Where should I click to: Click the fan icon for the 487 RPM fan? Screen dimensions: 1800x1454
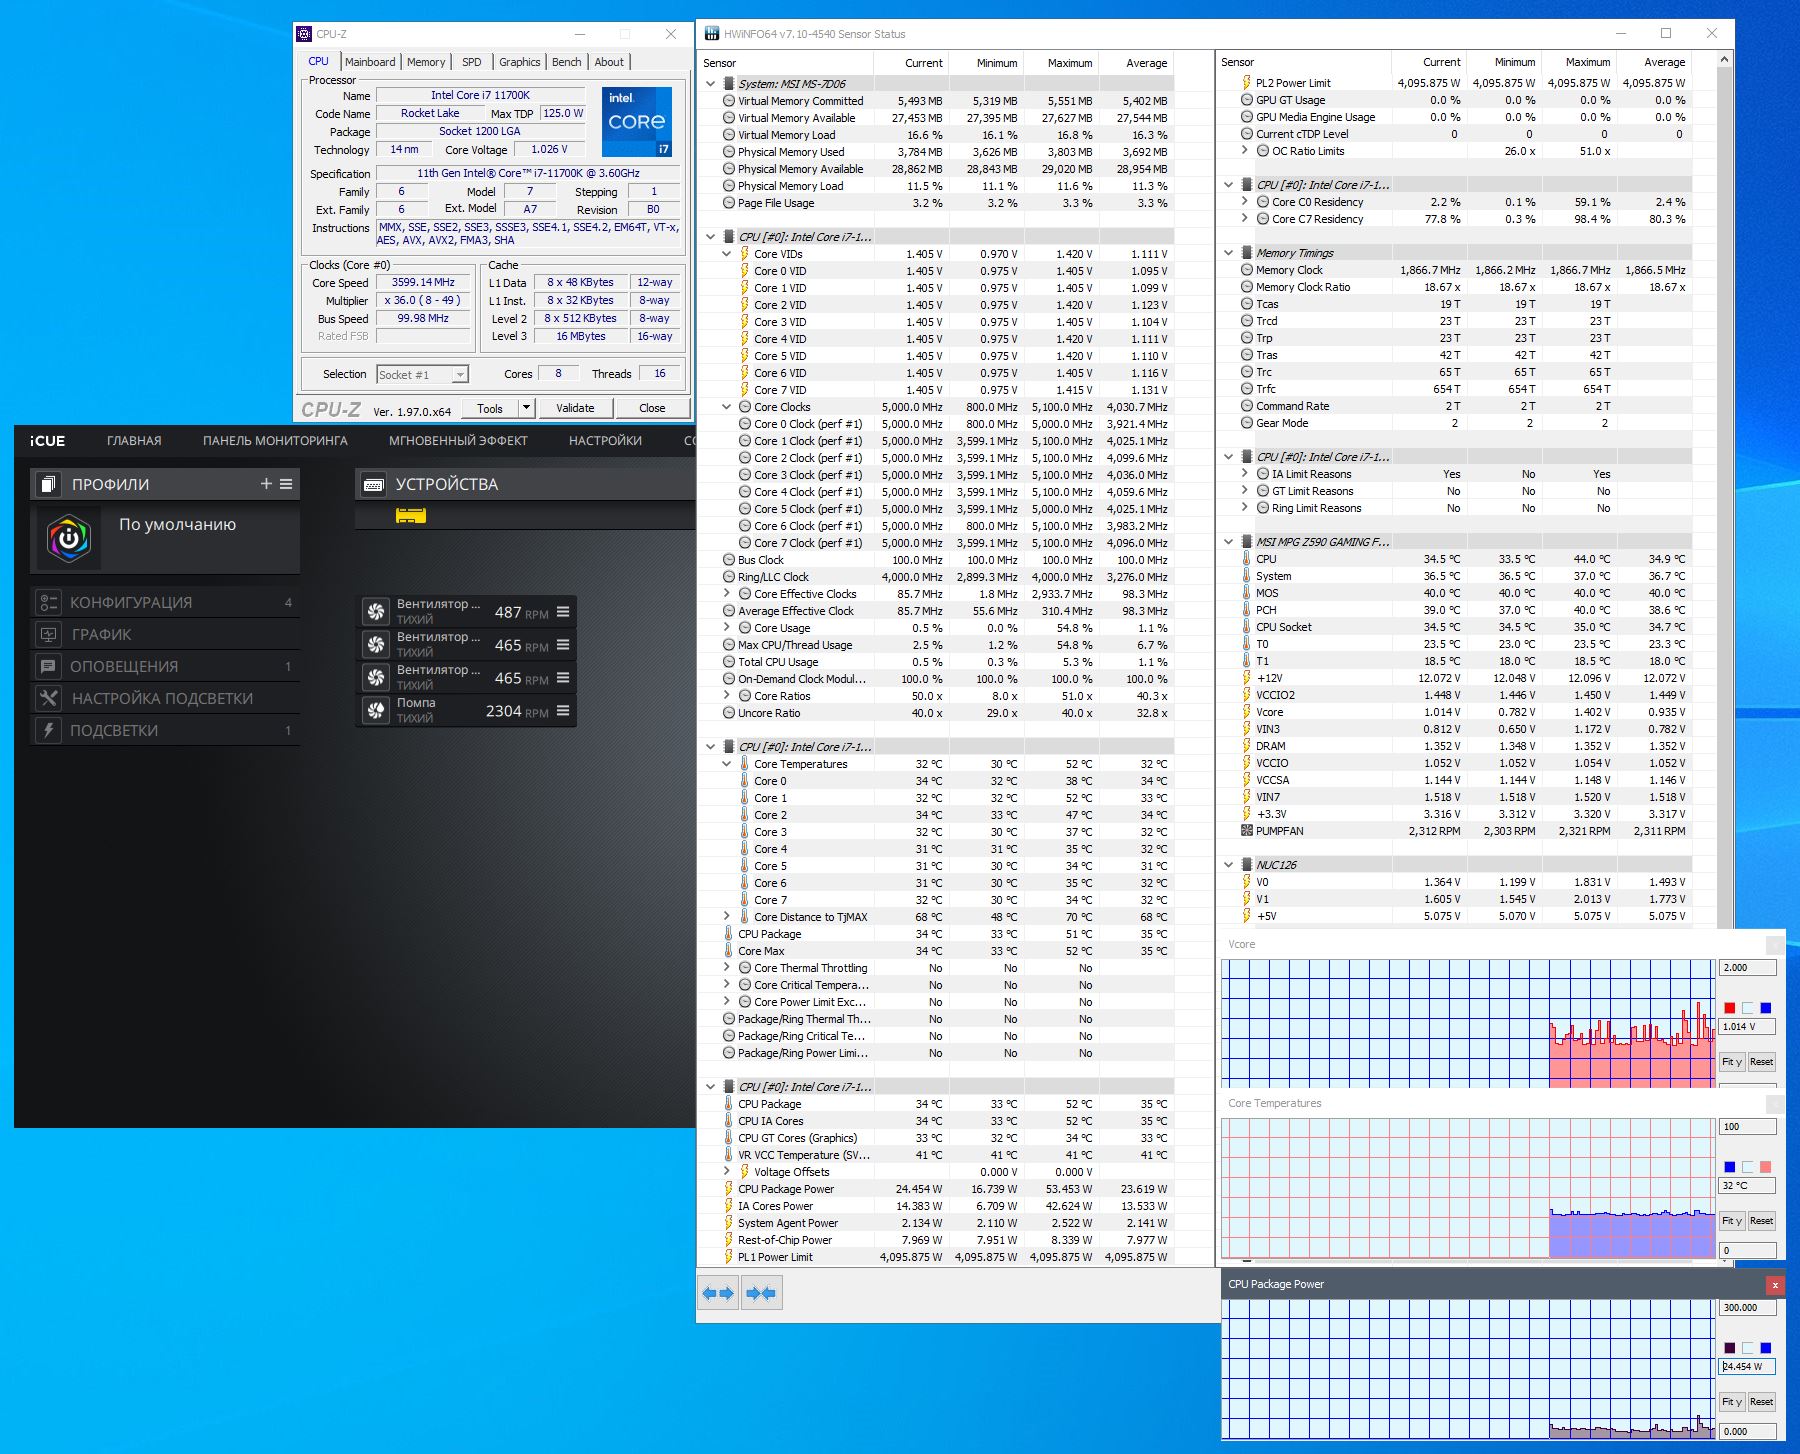pyautogui.click(x=376, y=612)
